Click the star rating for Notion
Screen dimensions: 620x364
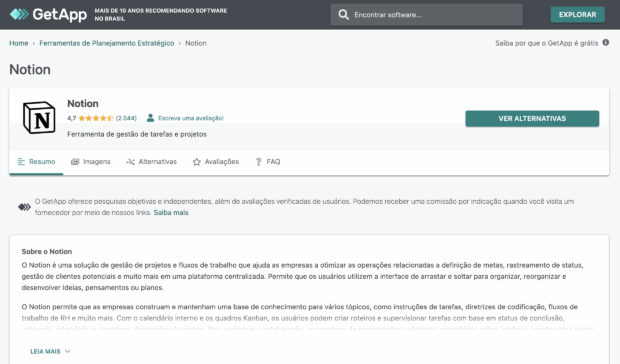[96, 118]
